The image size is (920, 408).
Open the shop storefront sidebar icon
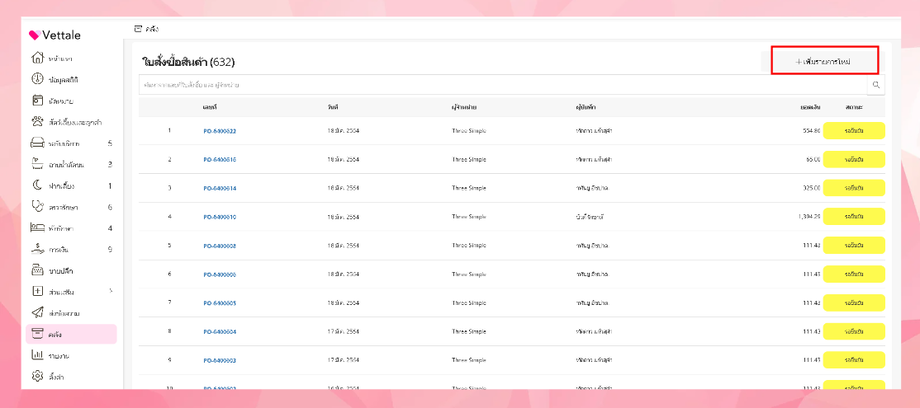point(37,271)
